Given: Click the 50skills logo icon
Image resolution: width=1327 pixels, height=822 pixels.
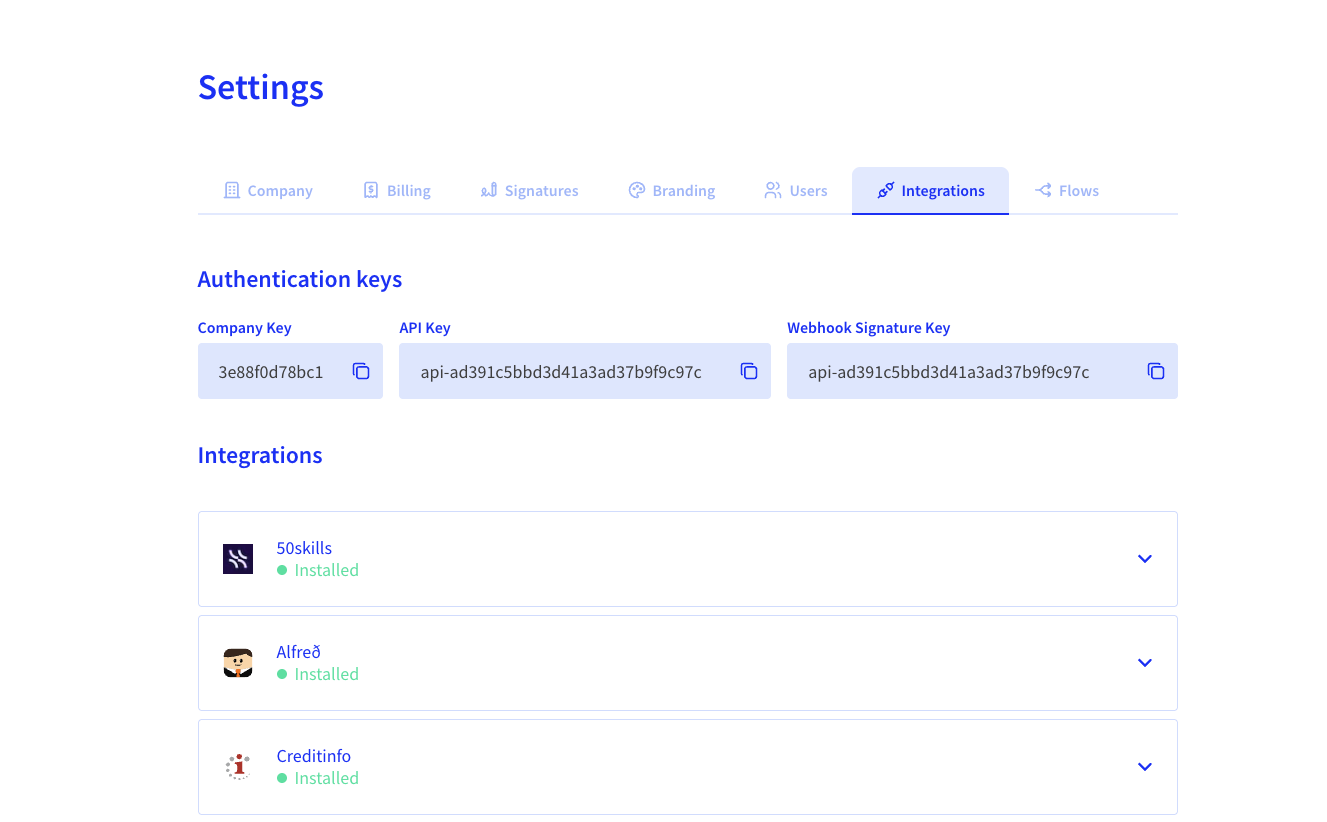Looking at the screenshot, I should [x=238, y=559].
